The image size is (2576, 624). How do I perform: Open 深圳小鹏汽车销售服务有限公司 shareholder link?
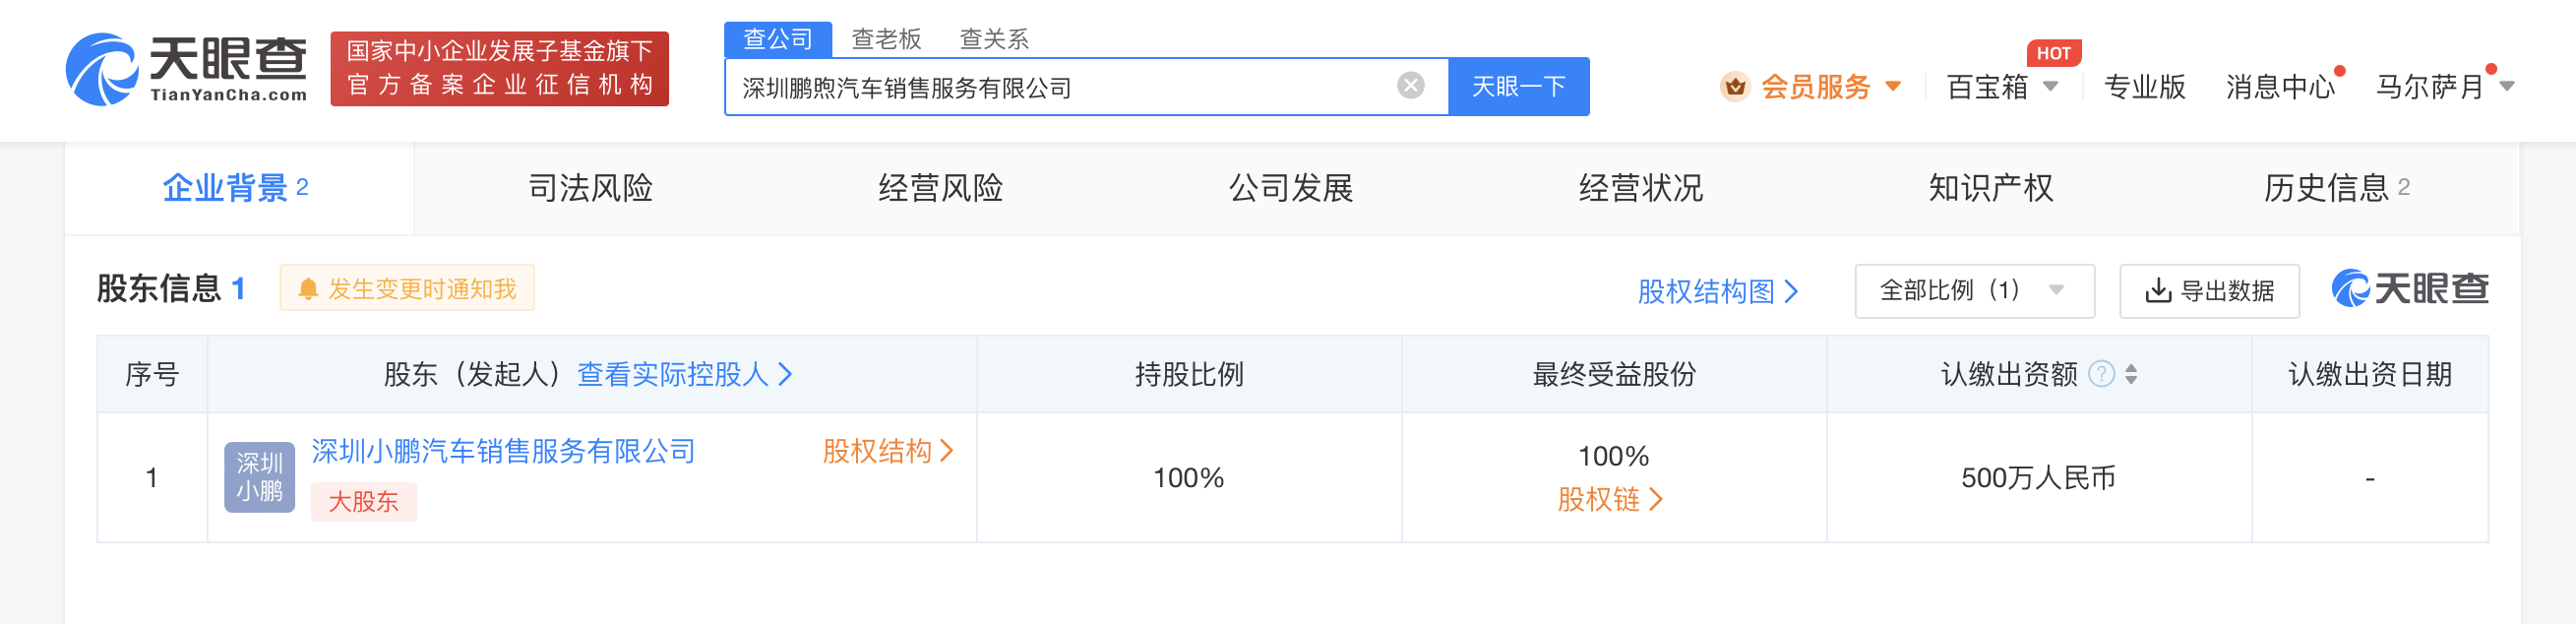503,451
